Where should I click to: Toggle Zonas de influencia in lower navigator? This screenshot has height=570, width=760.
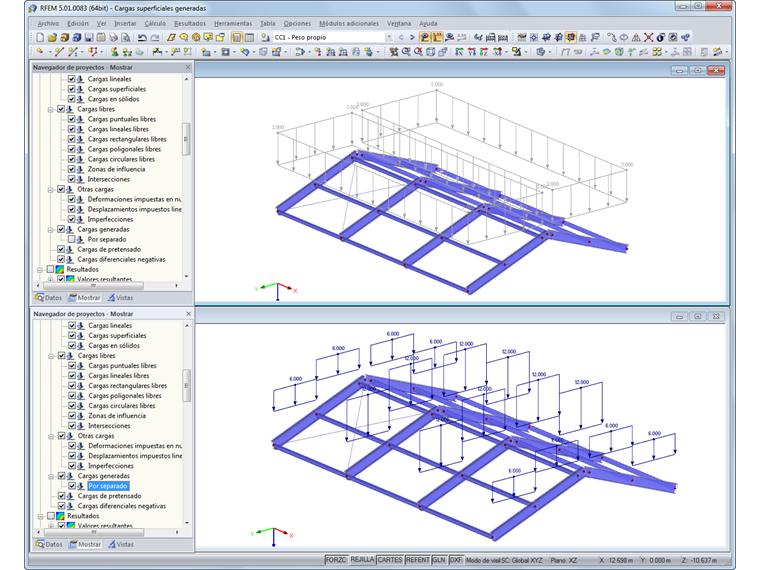click(72, 415)
